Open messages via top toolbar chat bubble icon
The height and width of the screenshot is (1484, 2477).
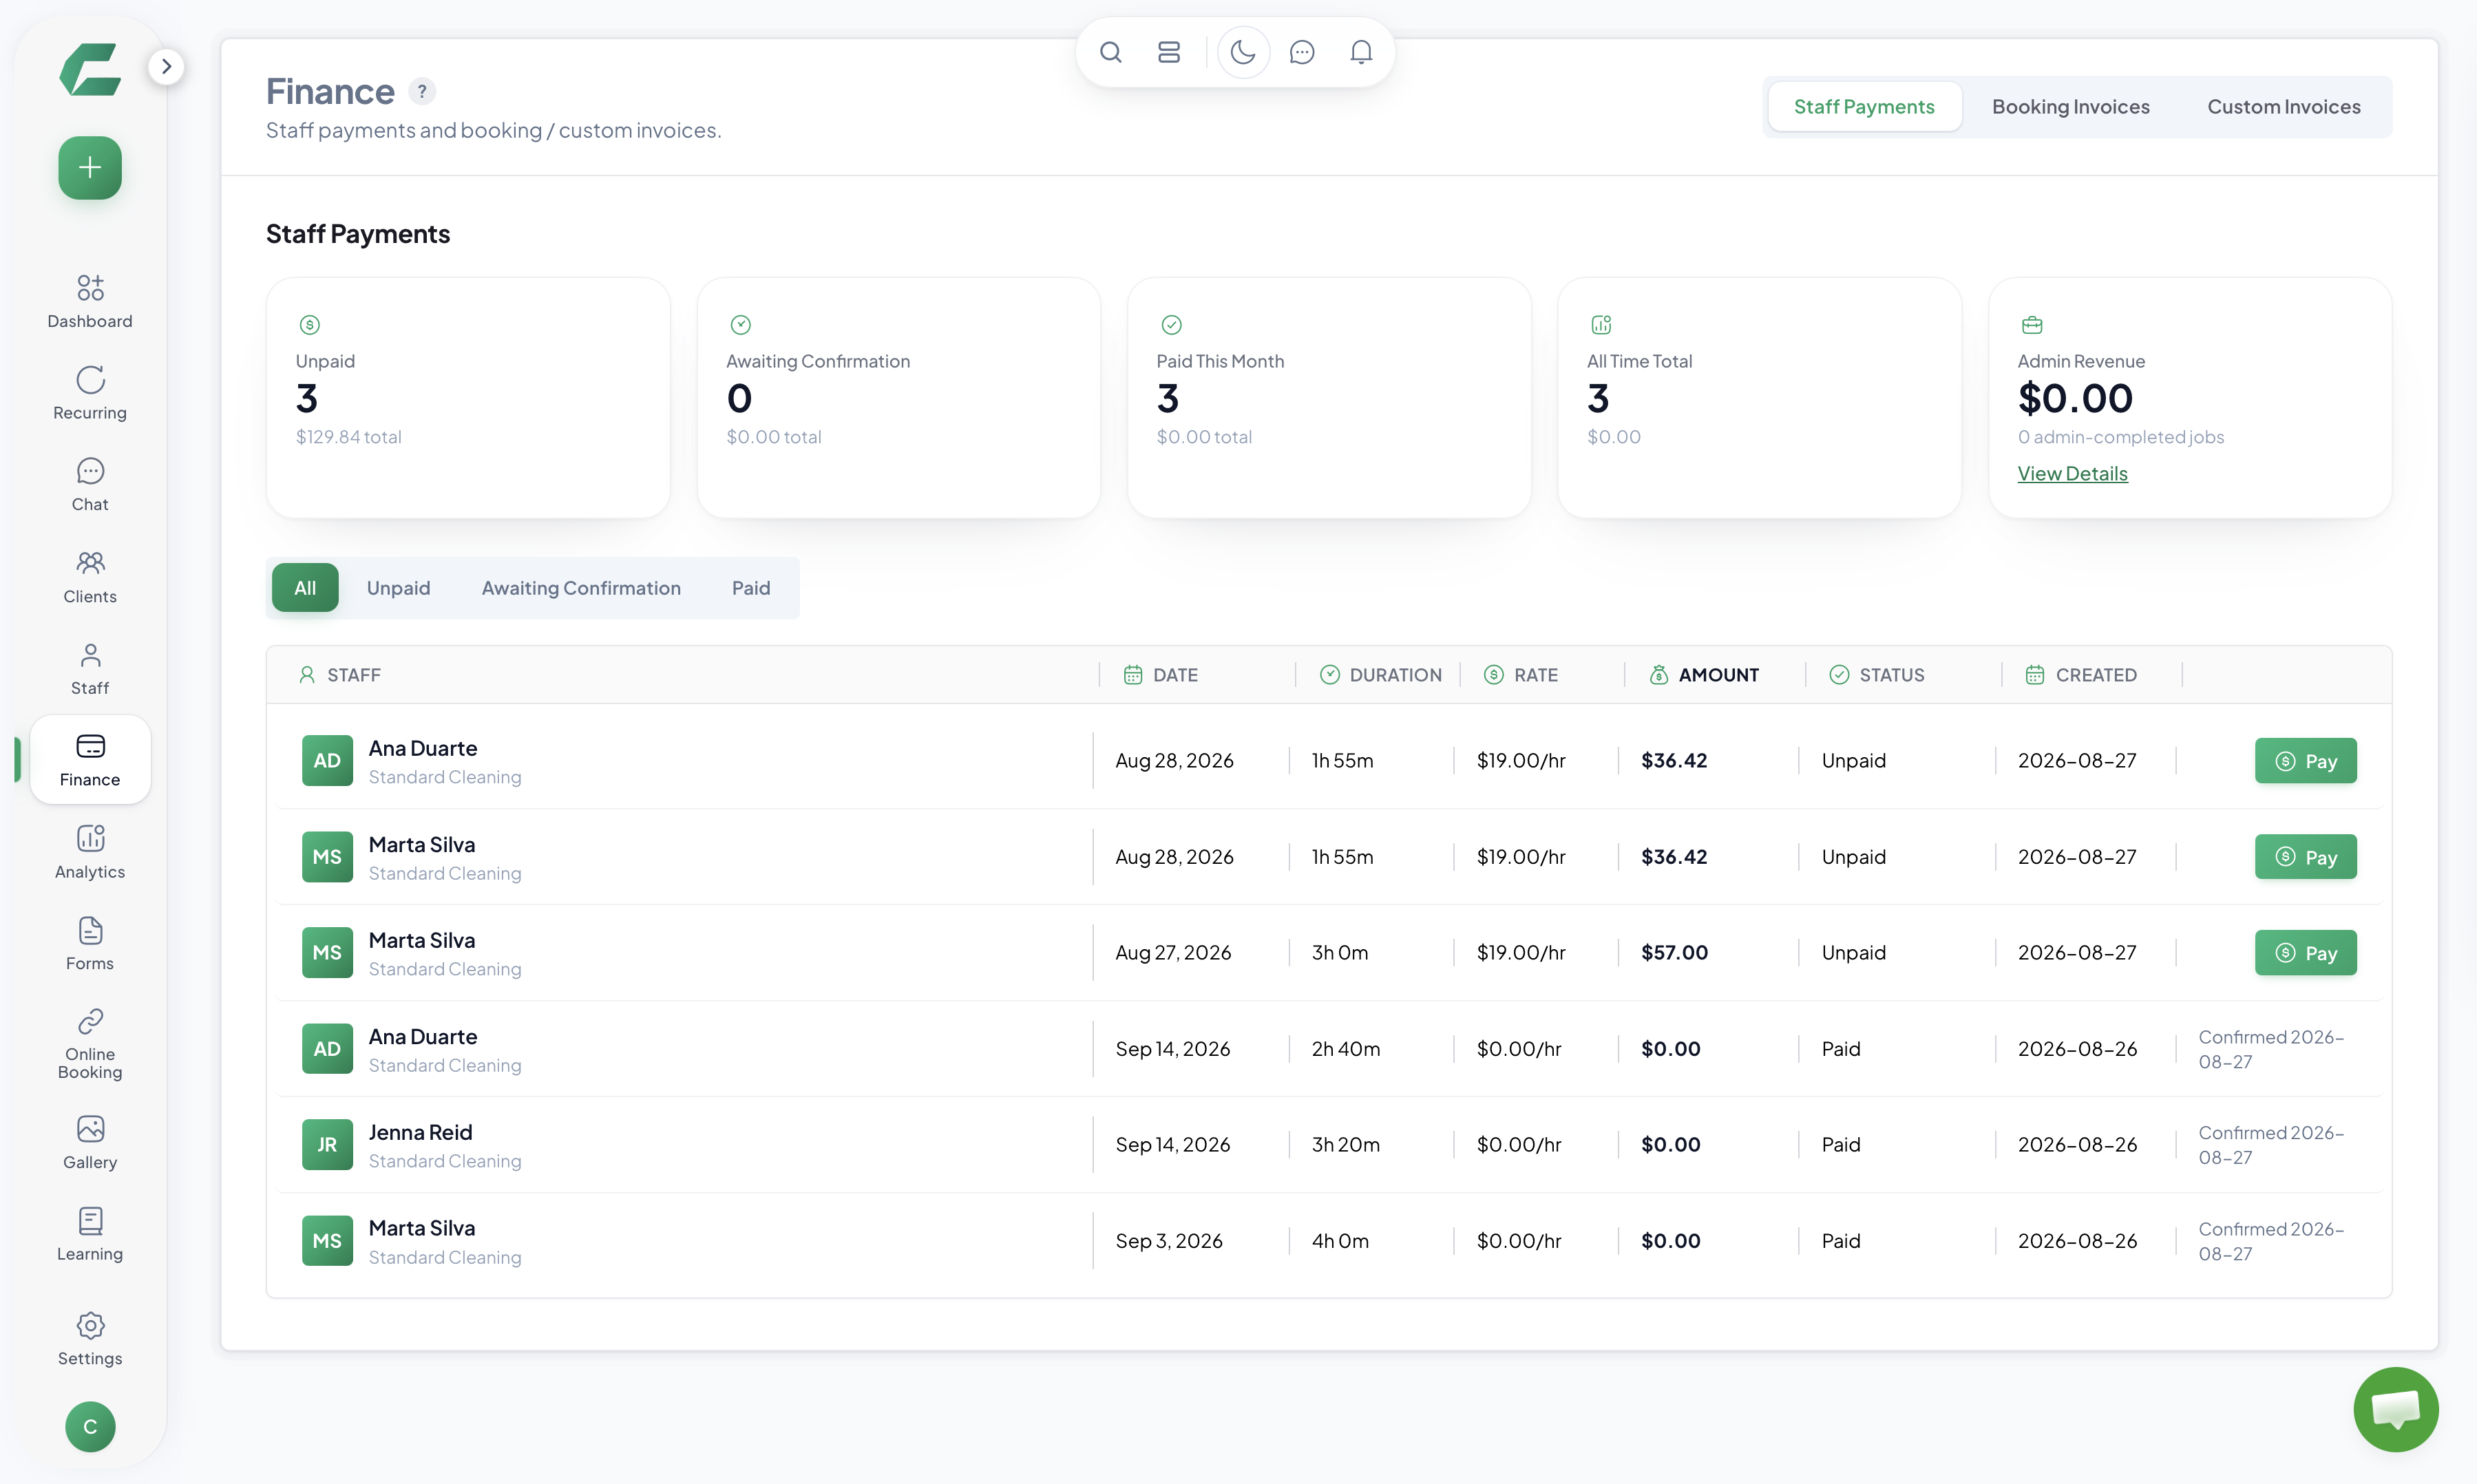(x=1301, y=52)
